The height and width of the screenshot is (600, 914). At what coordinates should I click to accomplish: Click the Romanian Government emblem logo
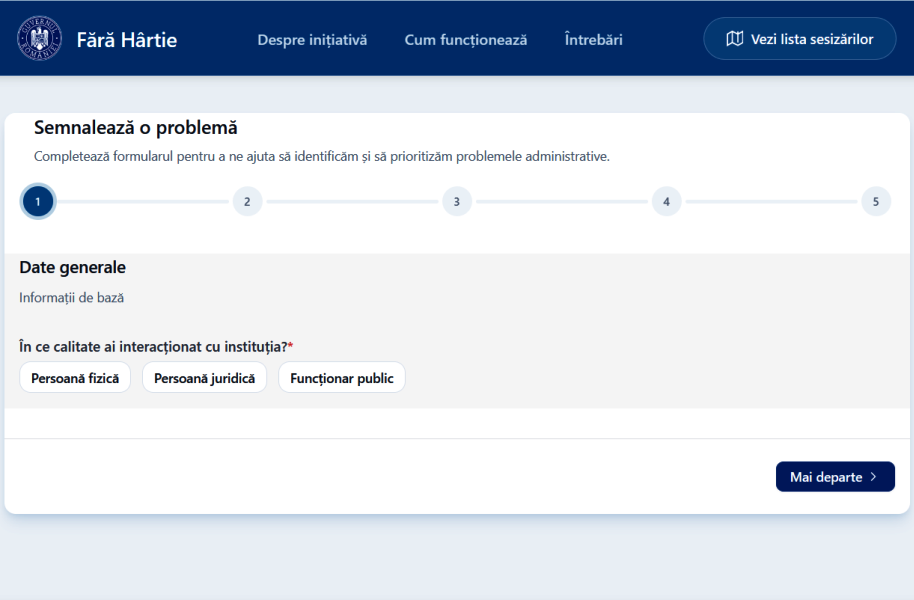pyautogui.click(x=39, y=39)
